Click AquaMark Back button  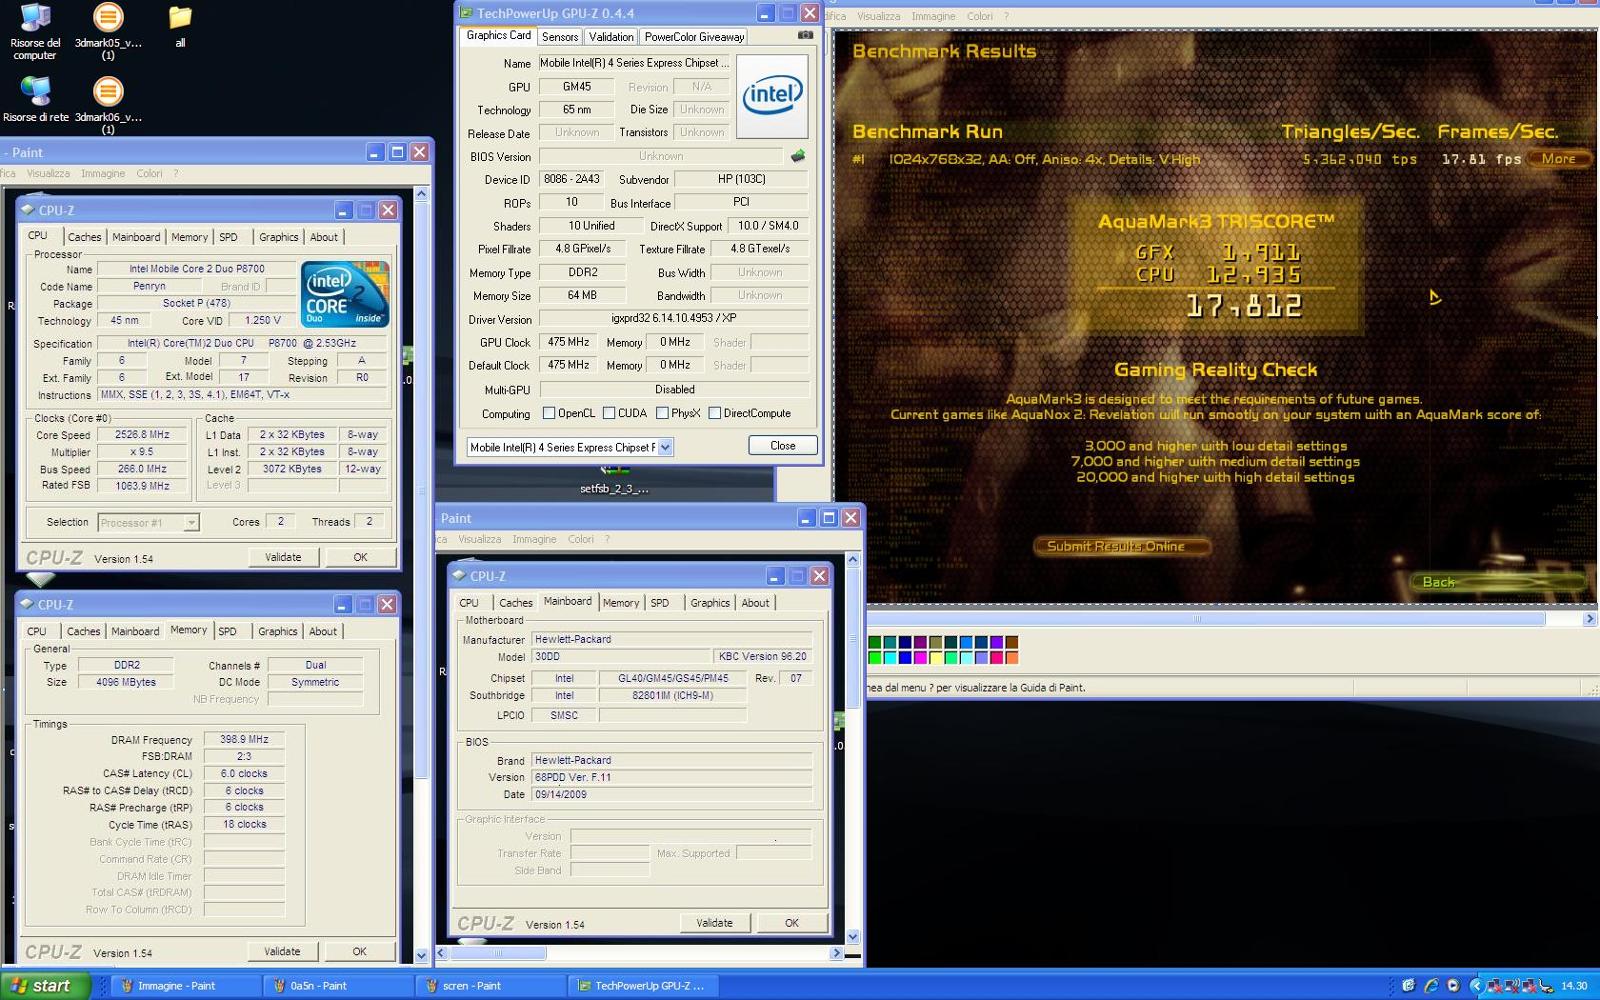(x=1498, y=582)
